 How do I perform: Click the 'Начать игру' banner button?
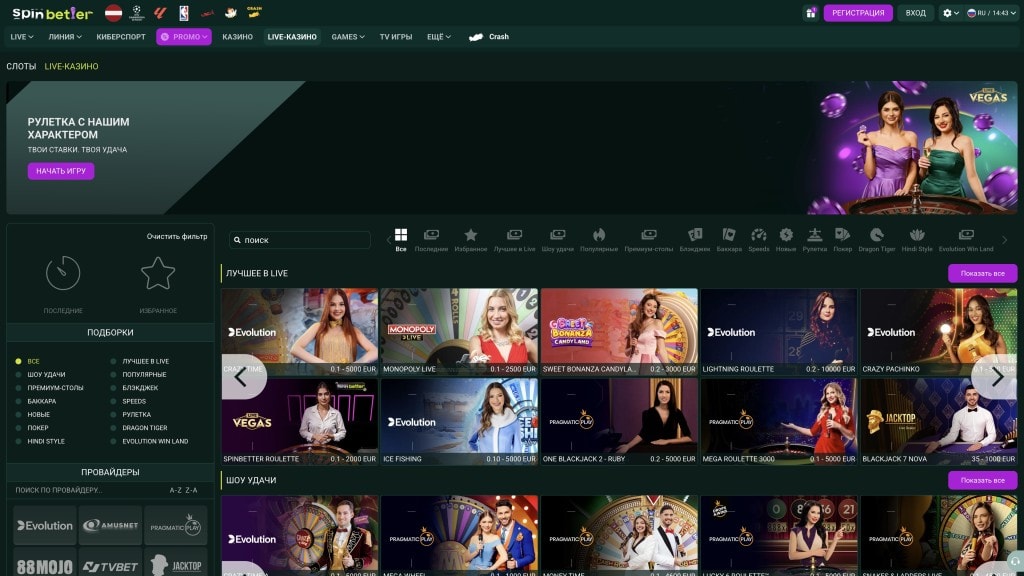pyautogui.click(x=61, y=171)
